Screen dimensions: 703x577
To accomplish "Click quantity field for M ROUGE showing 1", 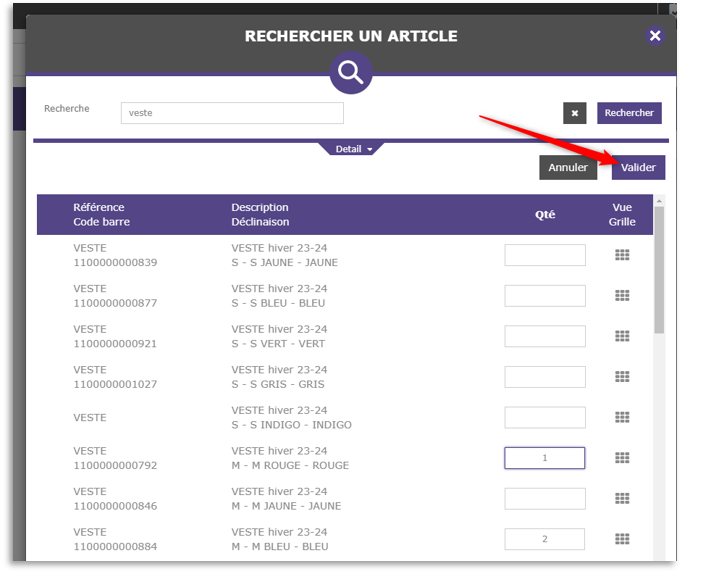I will [x=545, y=458].
